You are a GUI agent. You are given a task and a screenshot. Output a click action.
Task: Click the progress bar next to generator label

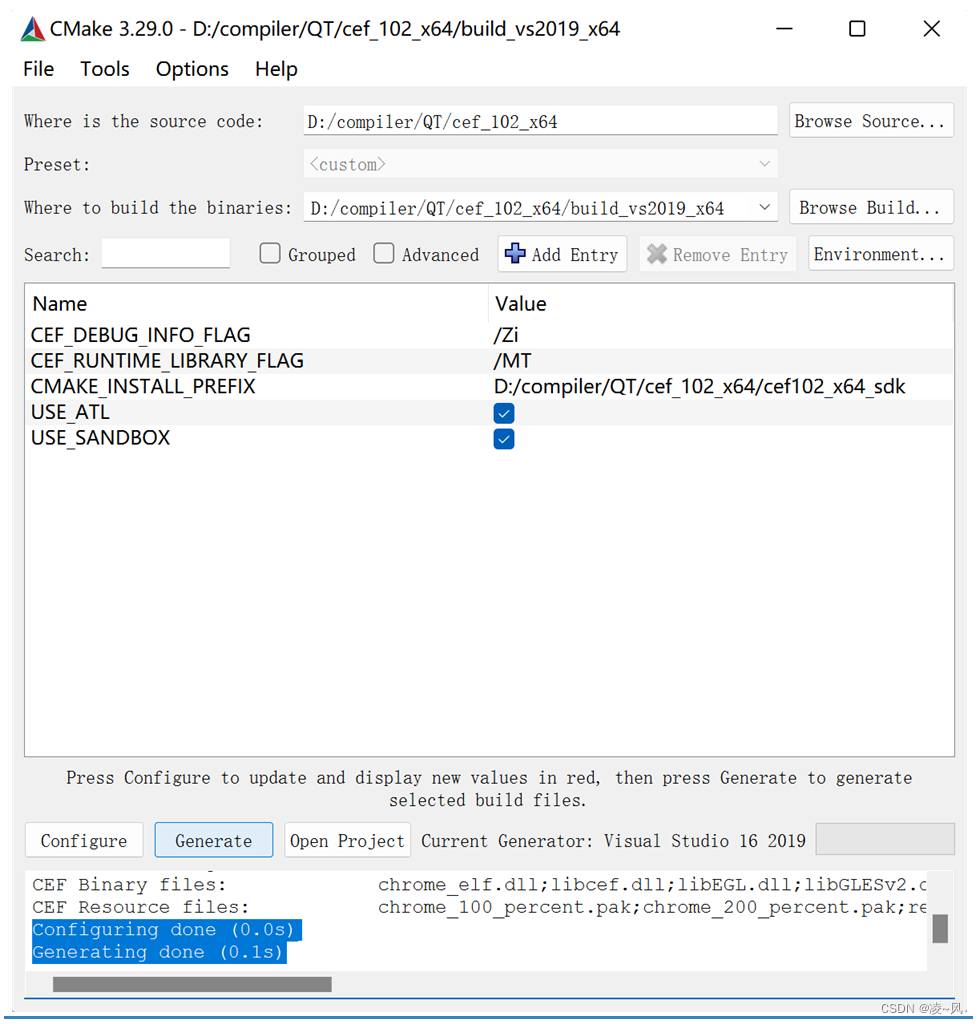[885, 839]
